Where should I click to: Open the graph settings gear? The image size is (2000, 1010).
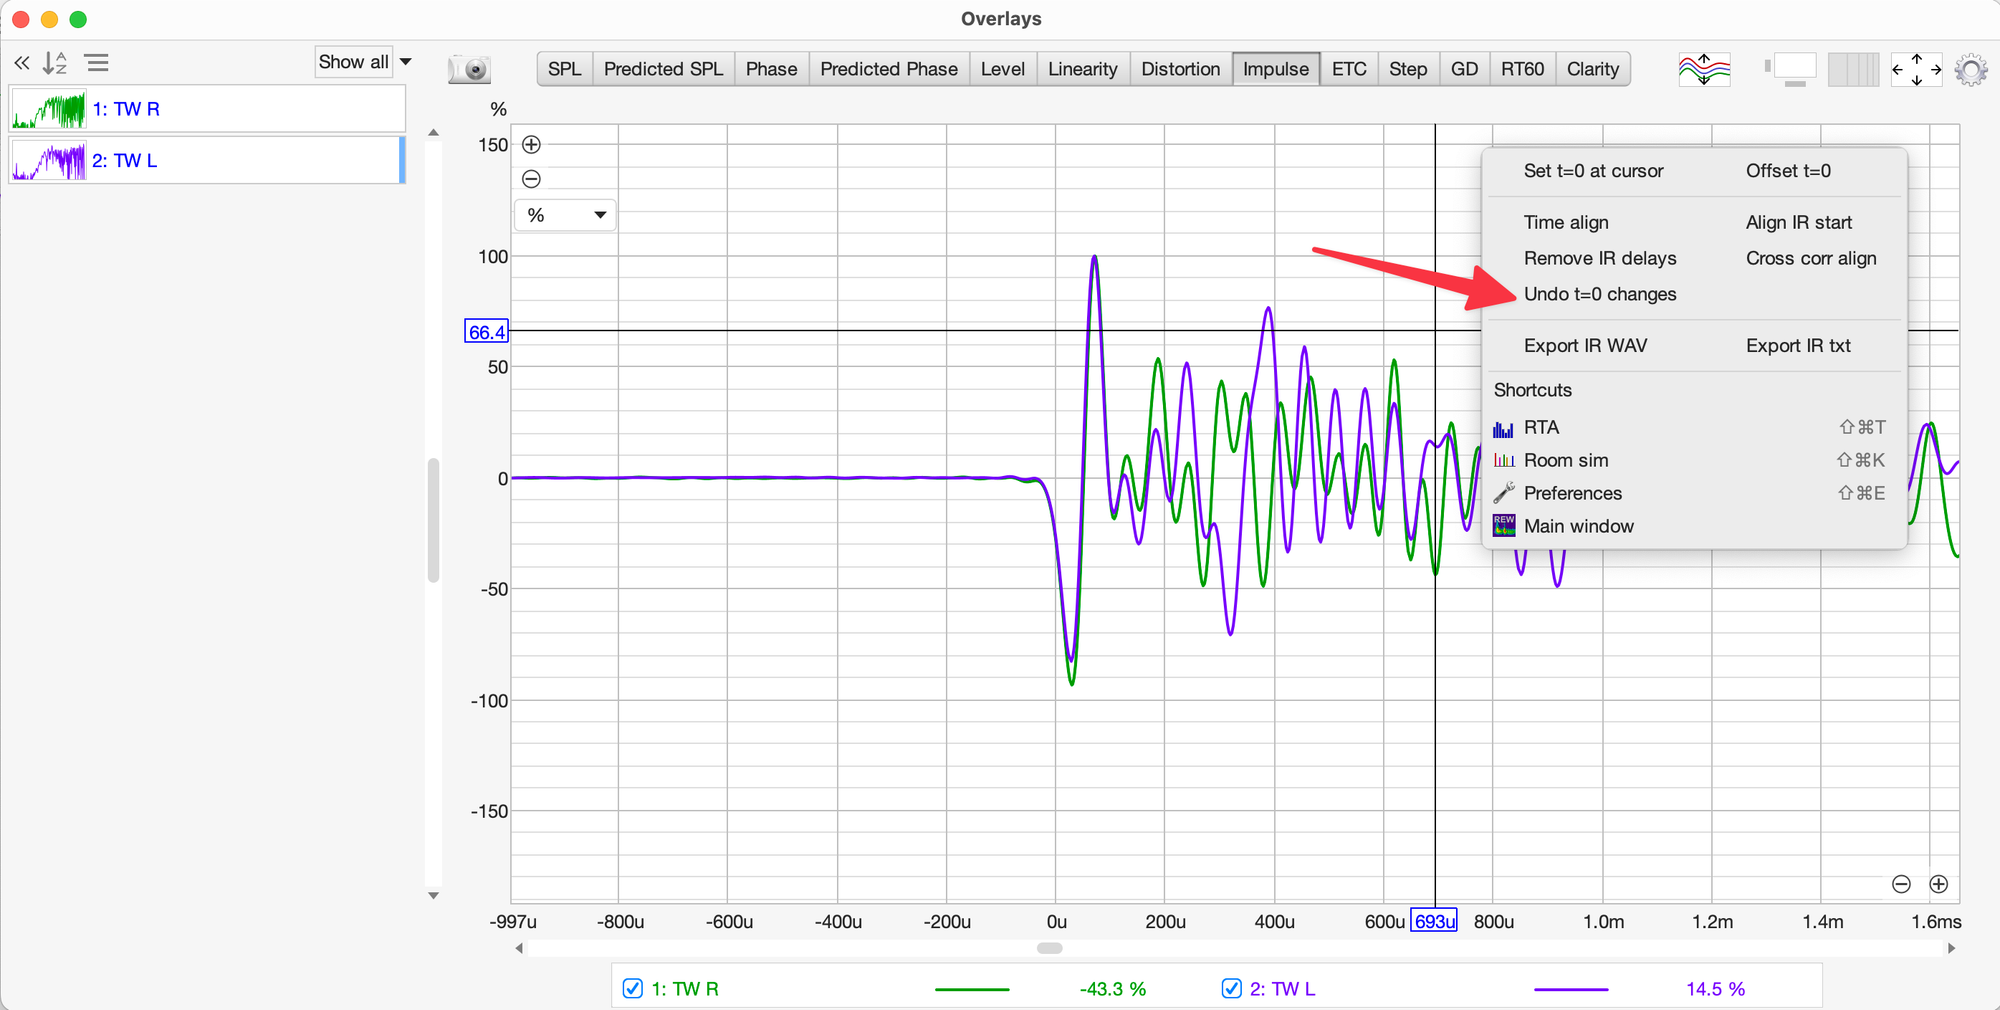pyautogui.click(x=1970, y=70)
